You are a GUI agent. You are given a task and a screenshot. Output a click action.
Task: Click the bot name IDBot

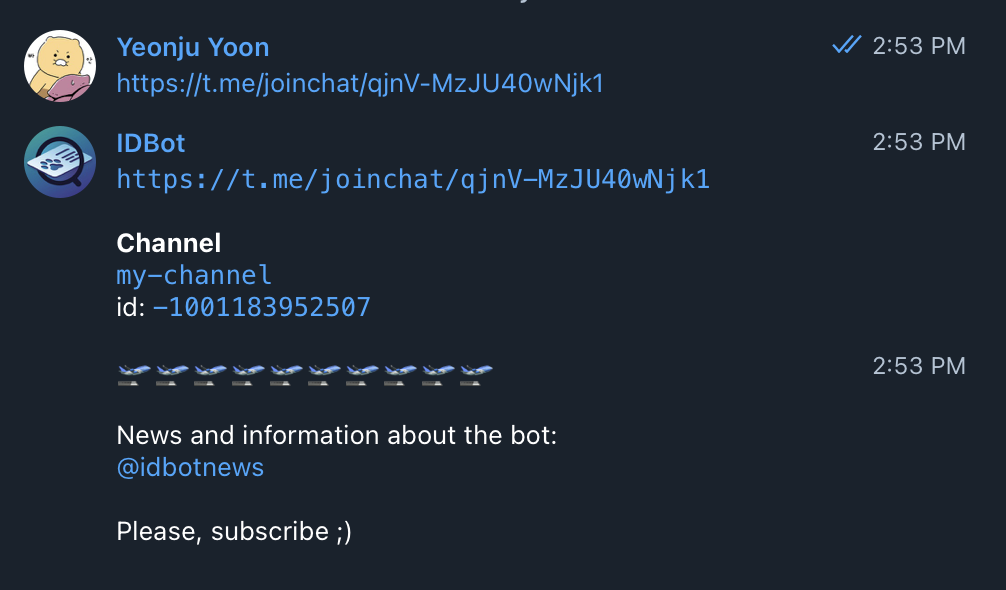coord(150,143)
